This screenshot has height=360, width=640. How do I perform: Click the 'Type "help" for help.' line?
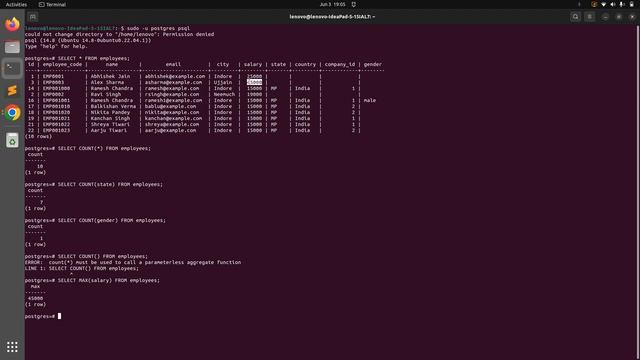coord(56,46)
